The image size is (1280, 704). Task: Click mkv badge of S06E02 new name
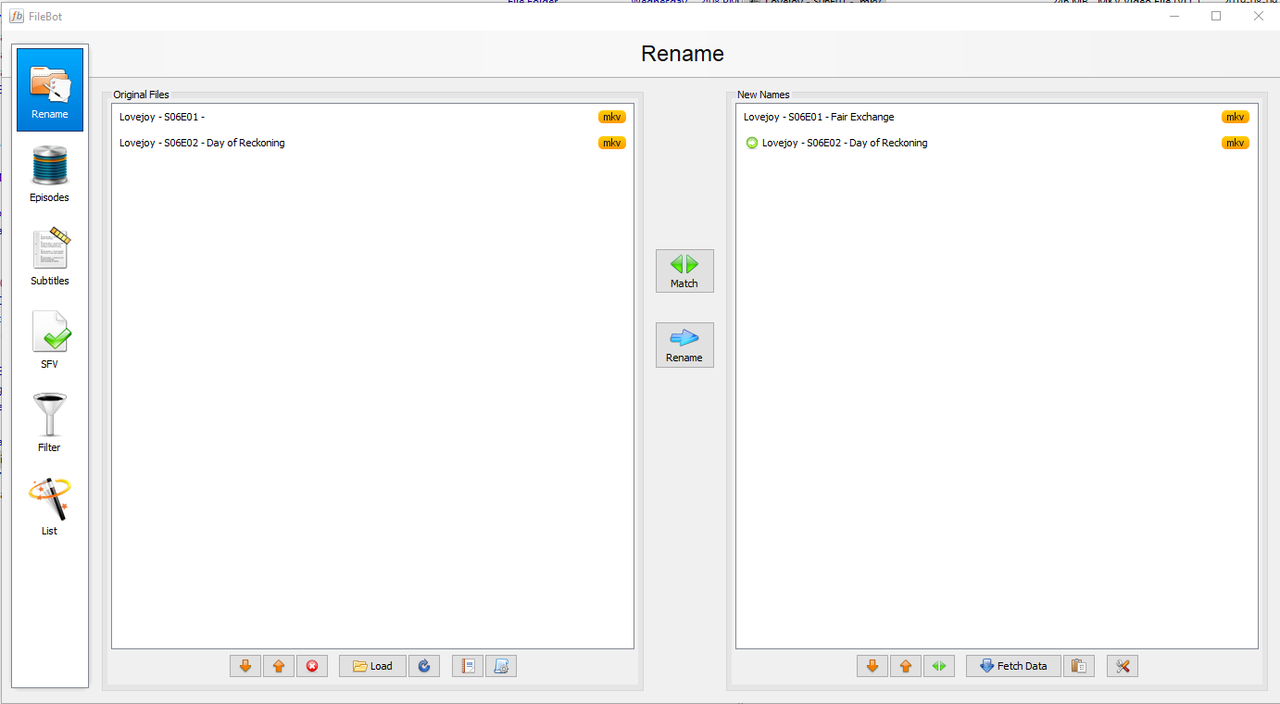click(x=1236, y=143)
